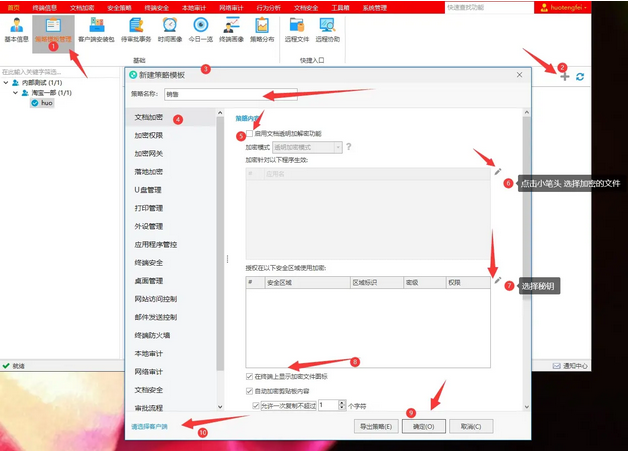Click the 导出策略(E) button
Viewport: 628px width, 451px height.
click(x=376, y=427)
